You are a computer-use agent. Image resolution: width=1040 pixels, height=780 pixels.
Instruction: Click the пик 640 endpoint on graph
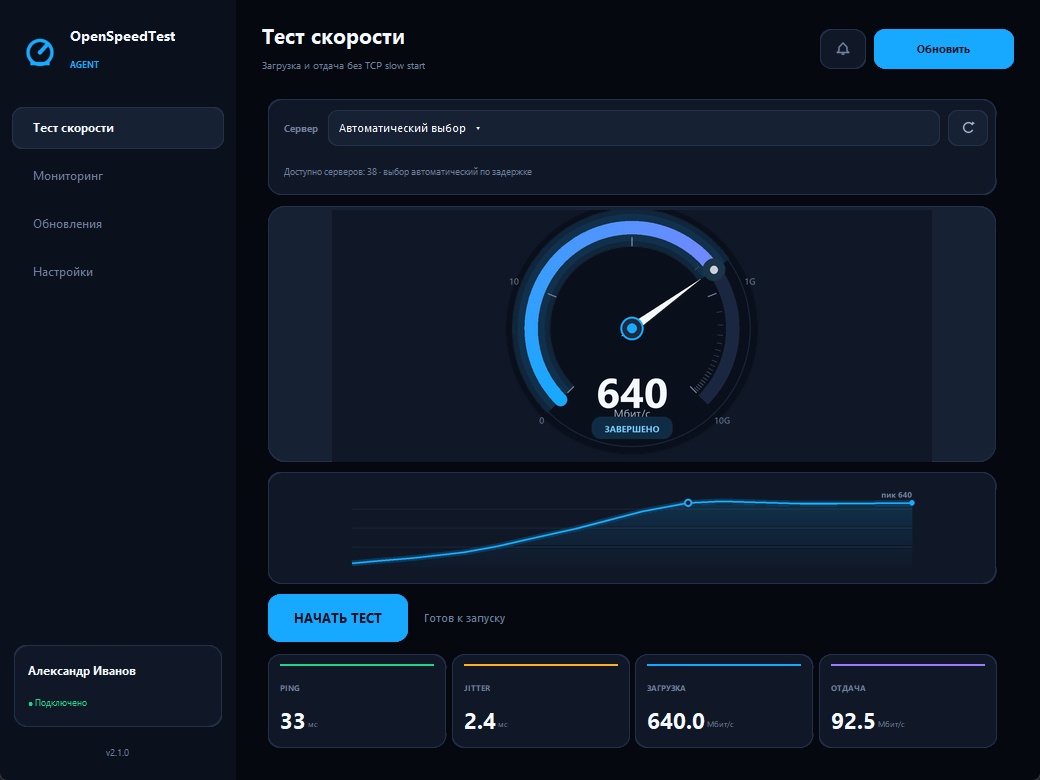click(912, 503)
